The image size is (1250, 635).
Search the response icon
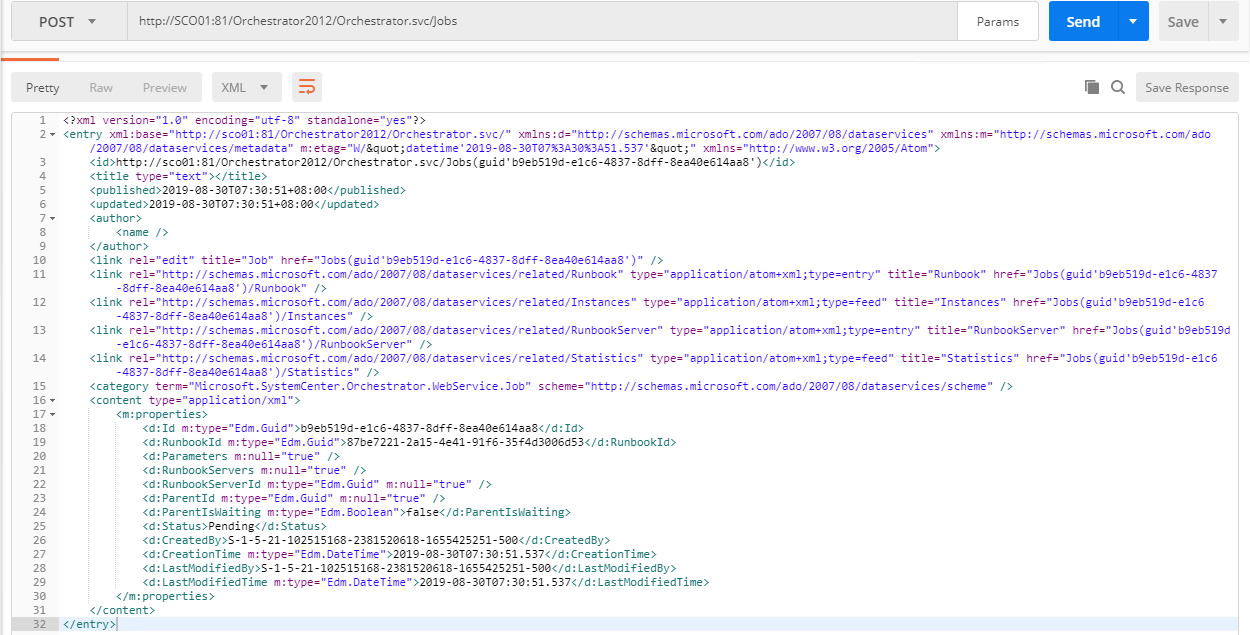[x=1118, y=87]
